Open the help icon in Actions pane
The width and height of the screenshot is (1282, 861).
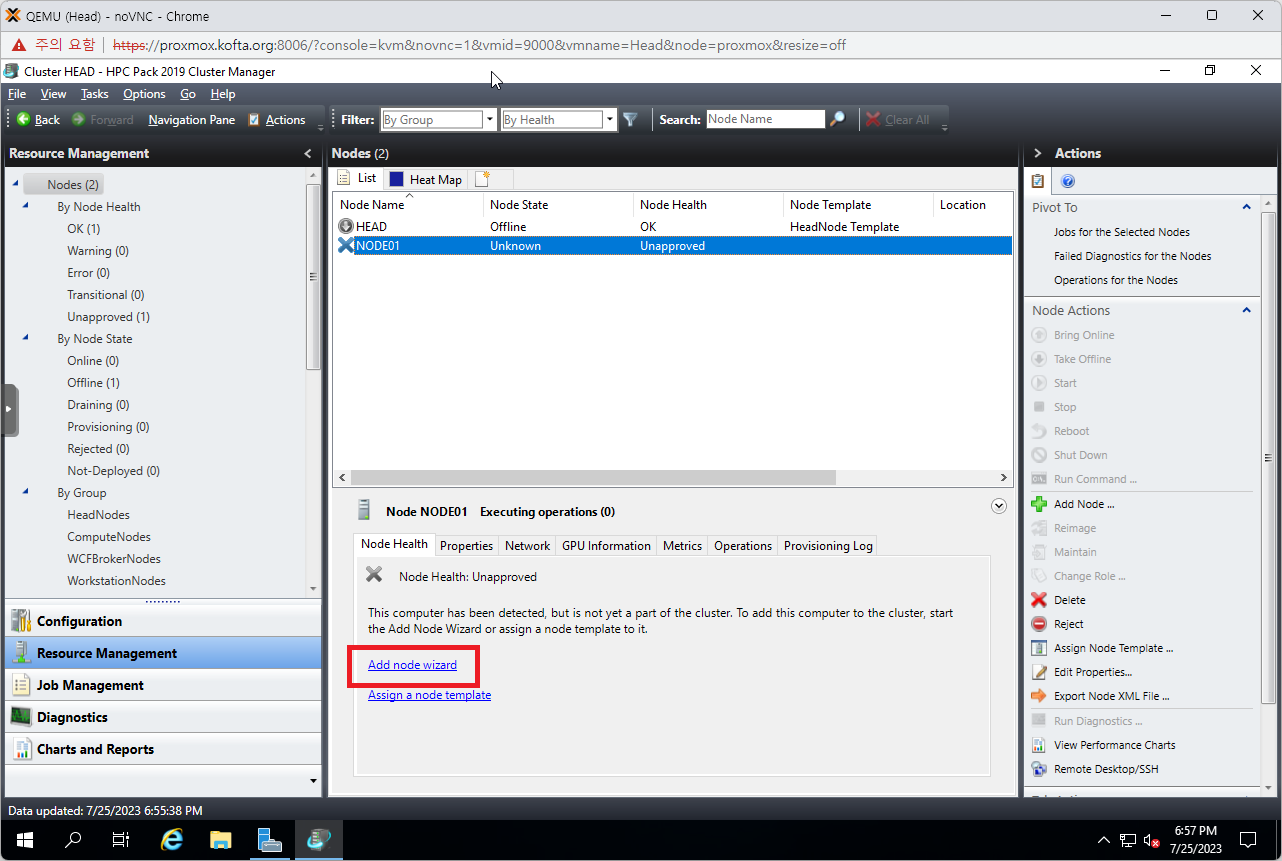click(1067, 181)
